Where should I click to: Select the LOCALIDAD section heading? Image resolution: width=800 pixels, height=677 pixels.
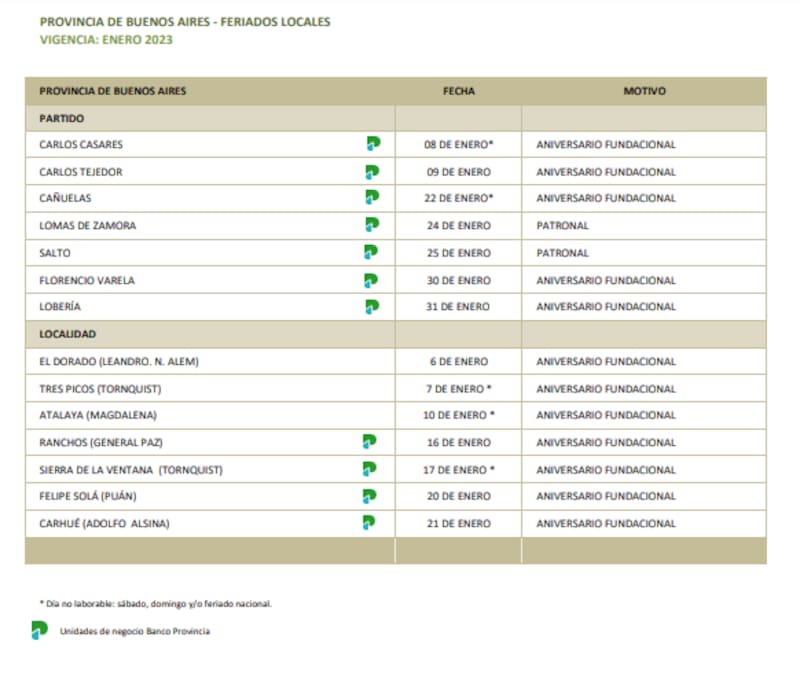click(x=67, y=334)
